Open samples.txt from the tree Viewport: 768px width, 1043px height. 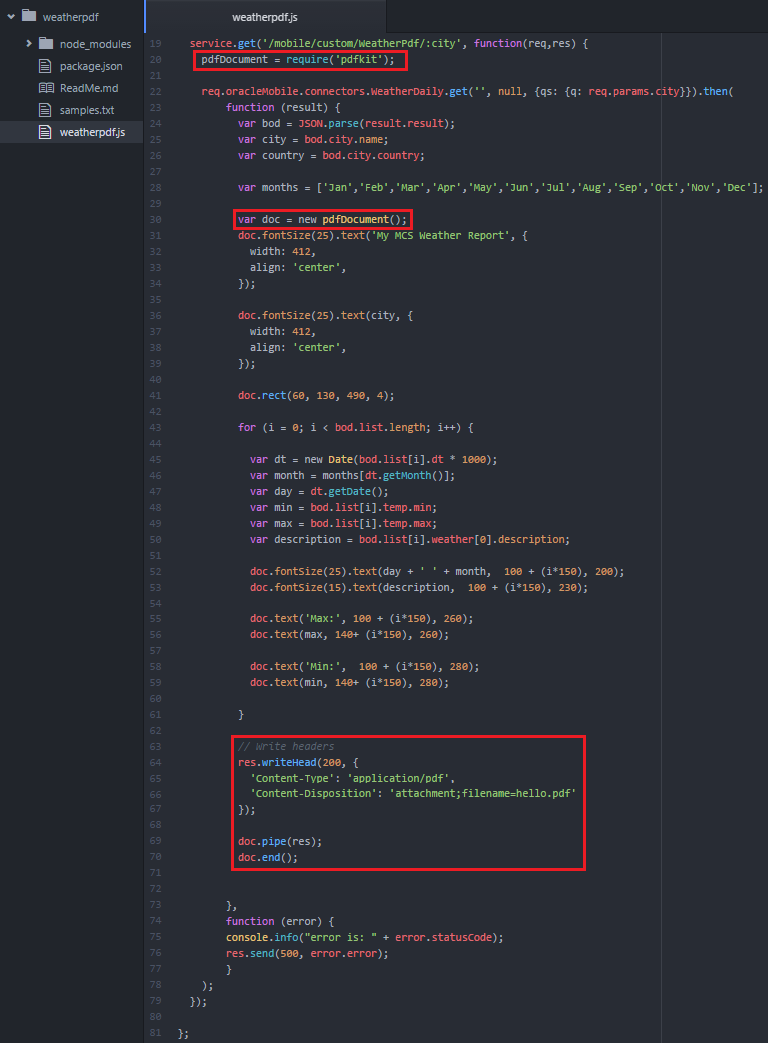coord(87,110)
